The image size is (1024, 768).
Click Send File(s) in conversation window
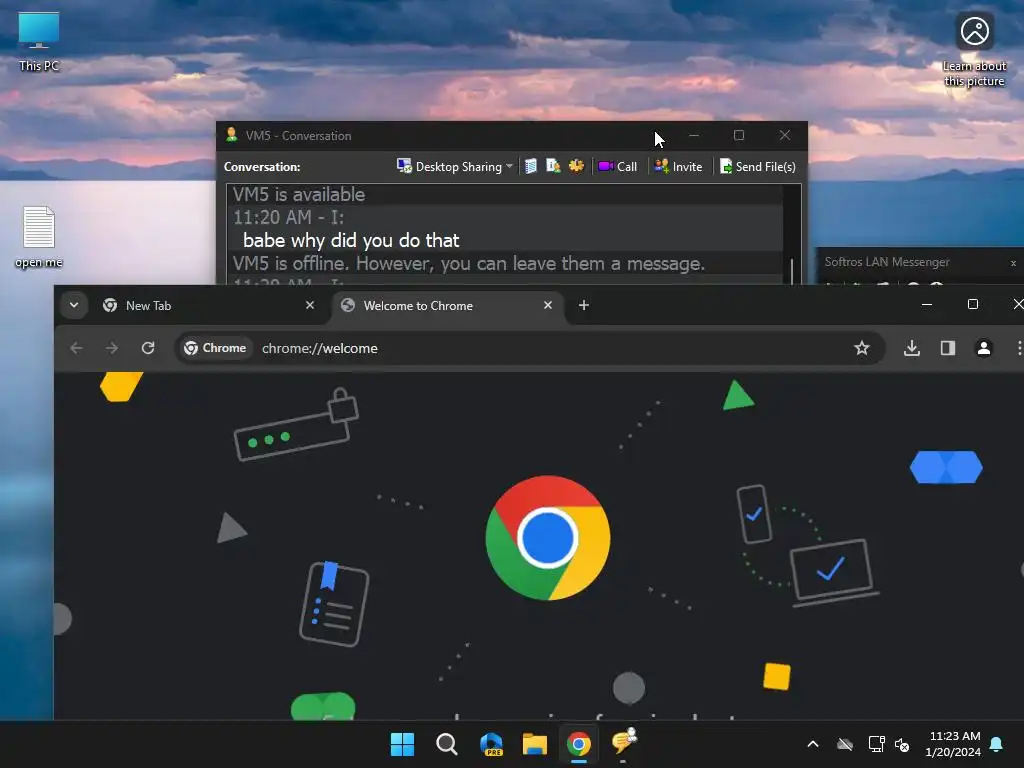(758, 167)
